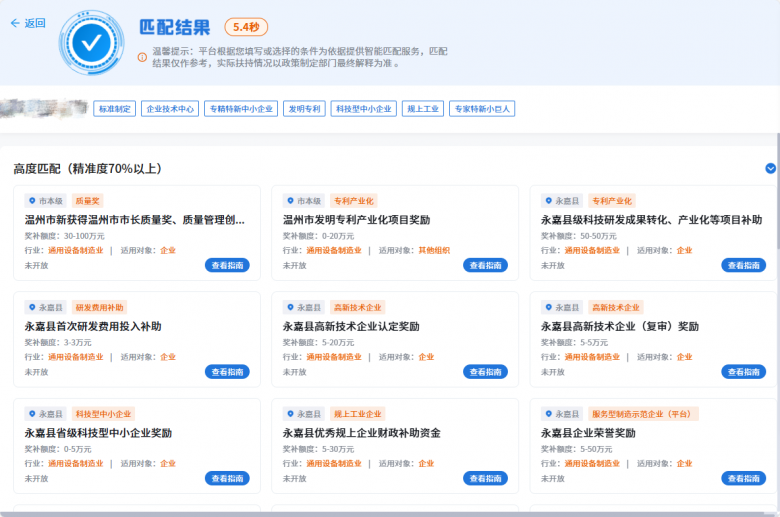Open 查看指南 for 永嘉县优秀规上企业财政补助资金

click(485, 478)
